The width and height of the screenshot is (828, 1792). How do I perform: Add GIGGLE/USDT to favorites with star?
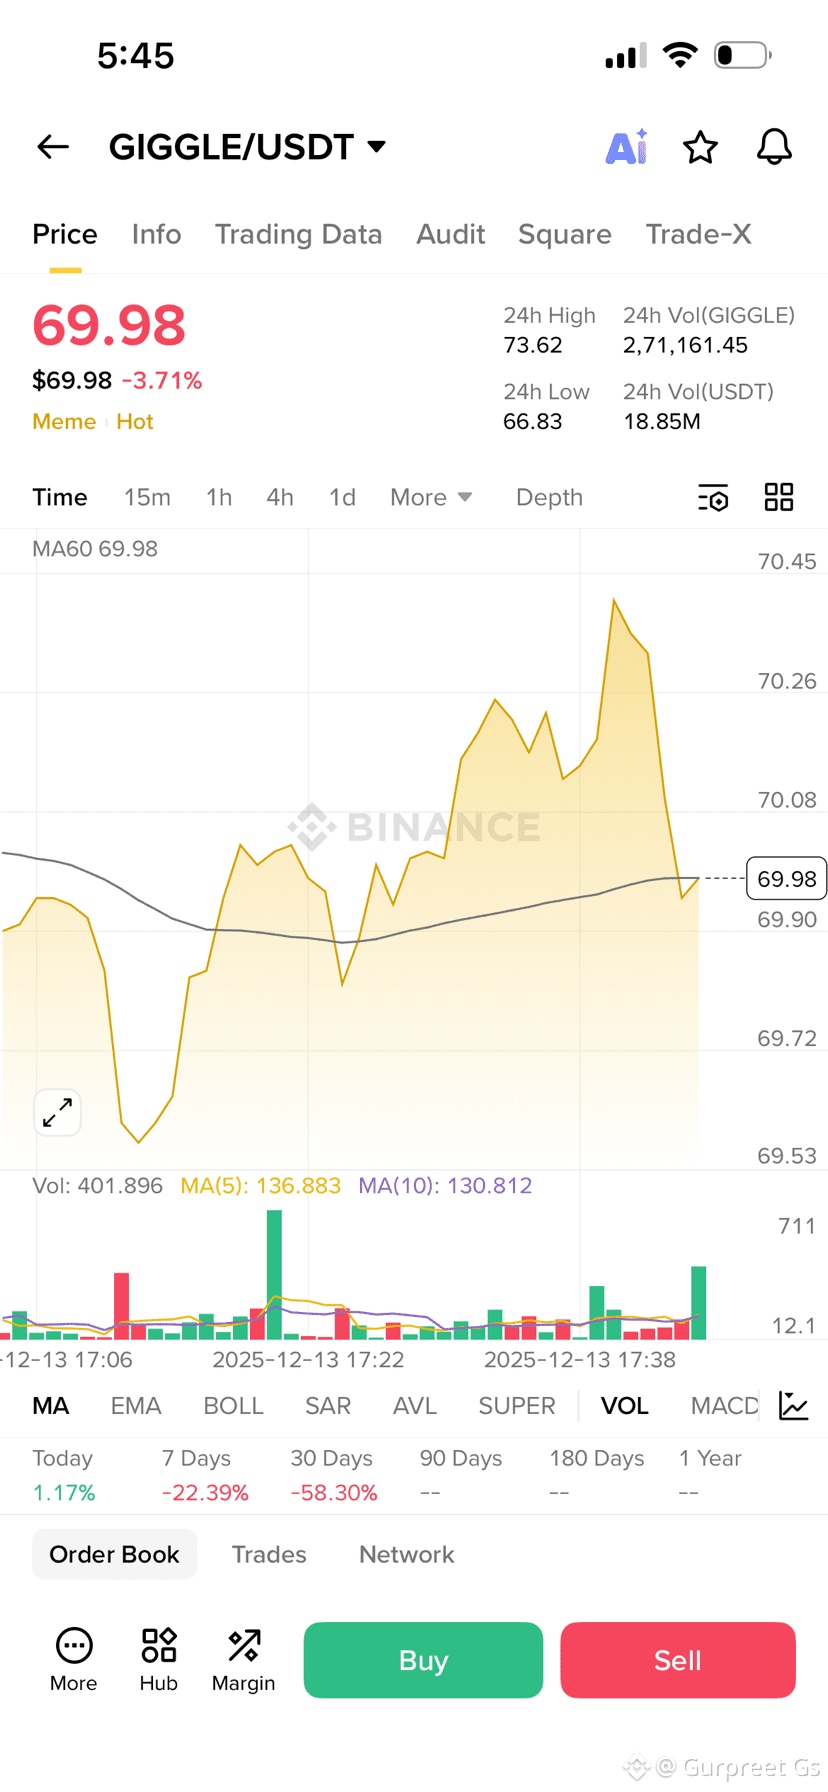click(700, 147)
